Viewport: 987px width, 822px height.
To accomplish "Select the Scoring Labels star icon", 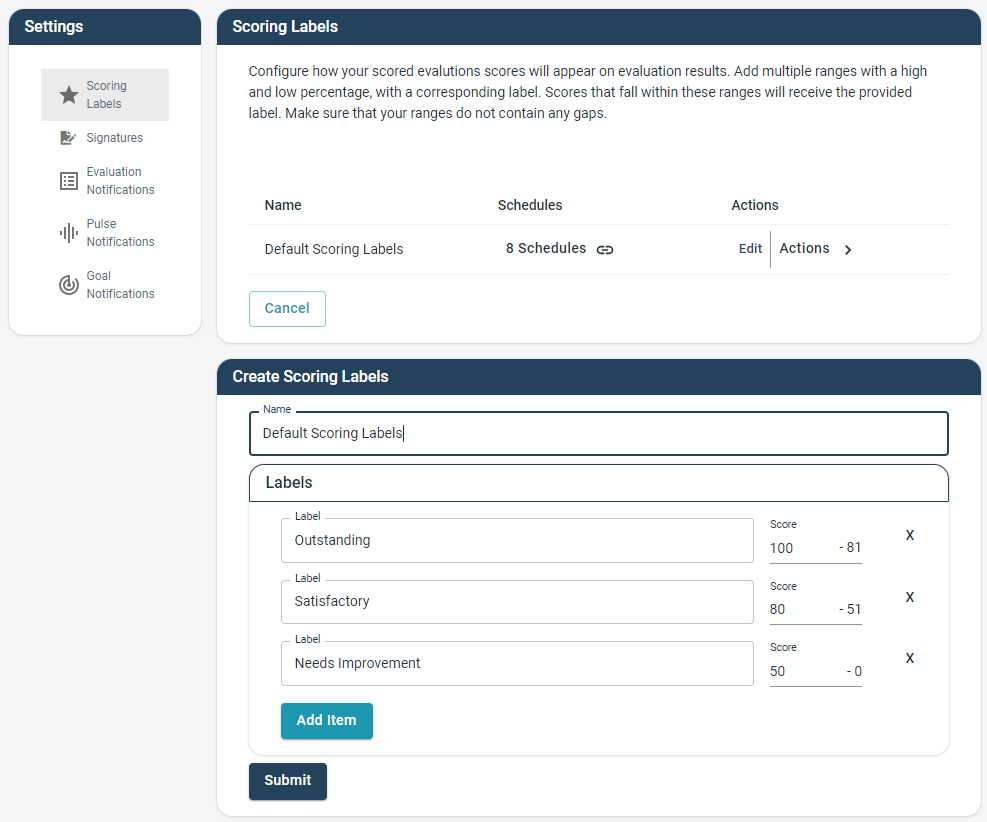I will (x=67, y=94).
